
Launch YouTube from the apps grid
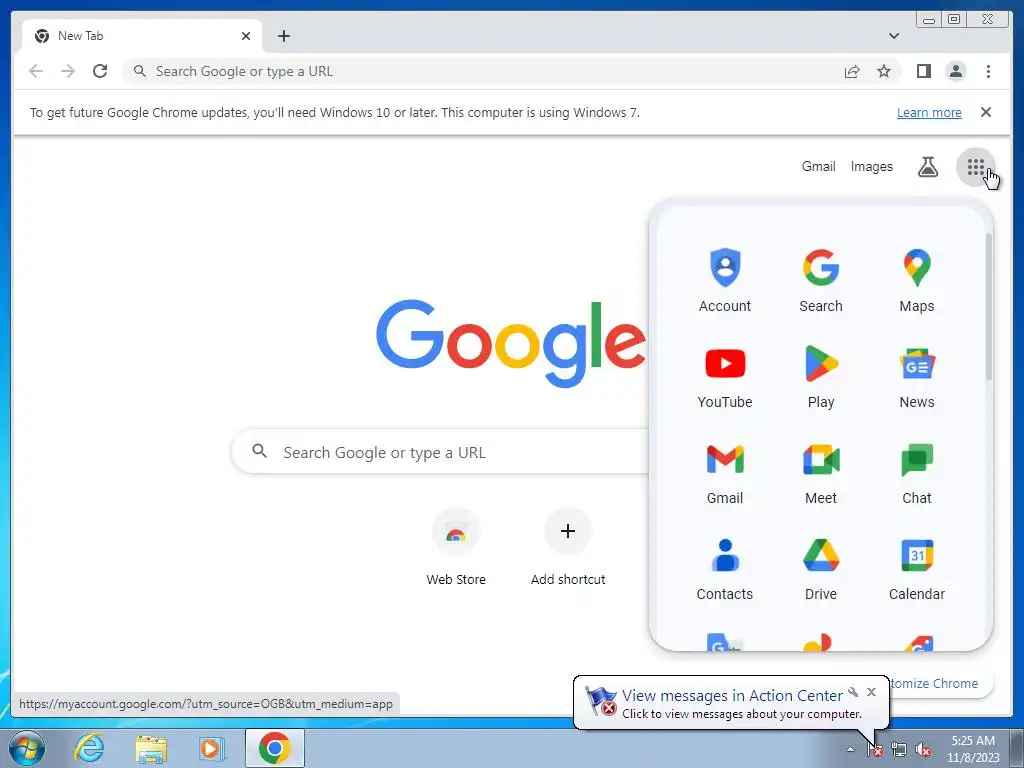pyautogui.click(x=725, y=376)
